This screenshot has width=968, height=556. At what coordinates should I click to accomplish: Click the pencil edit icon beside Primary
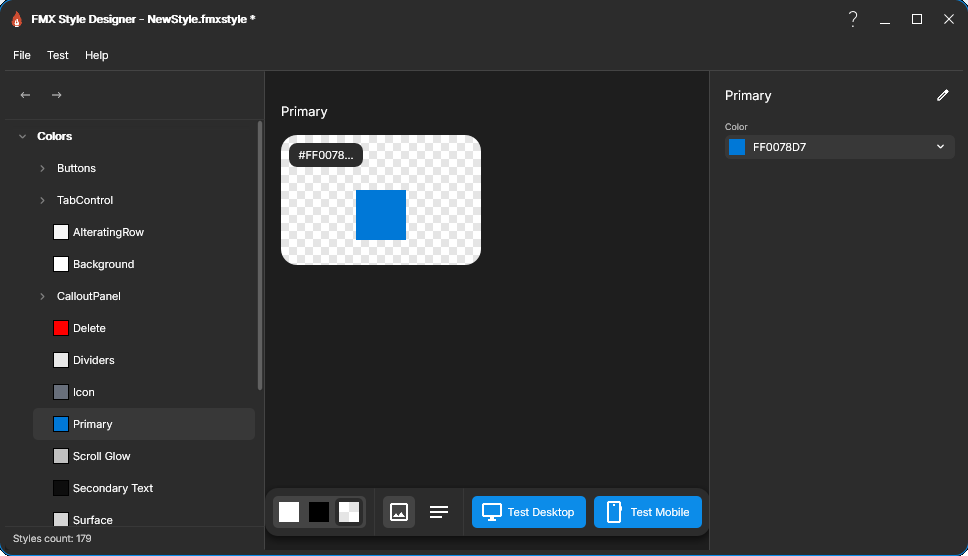943,95
